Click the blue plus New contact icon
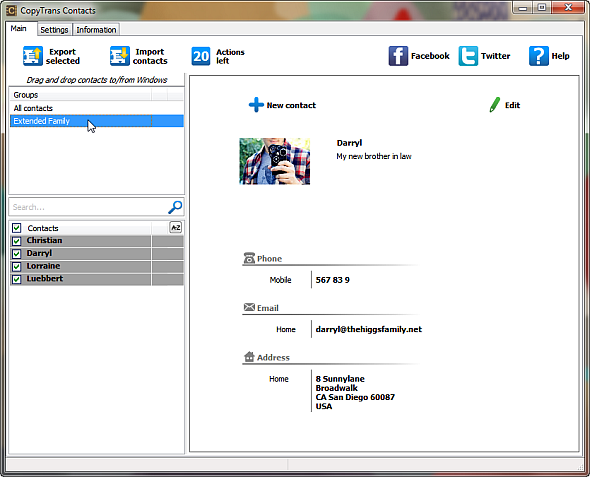 point(256,105)
